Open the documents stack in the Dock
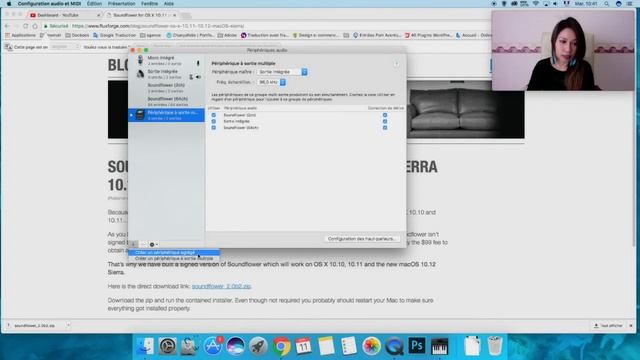This screenshot has width=640, height=360. coord(472,346)
